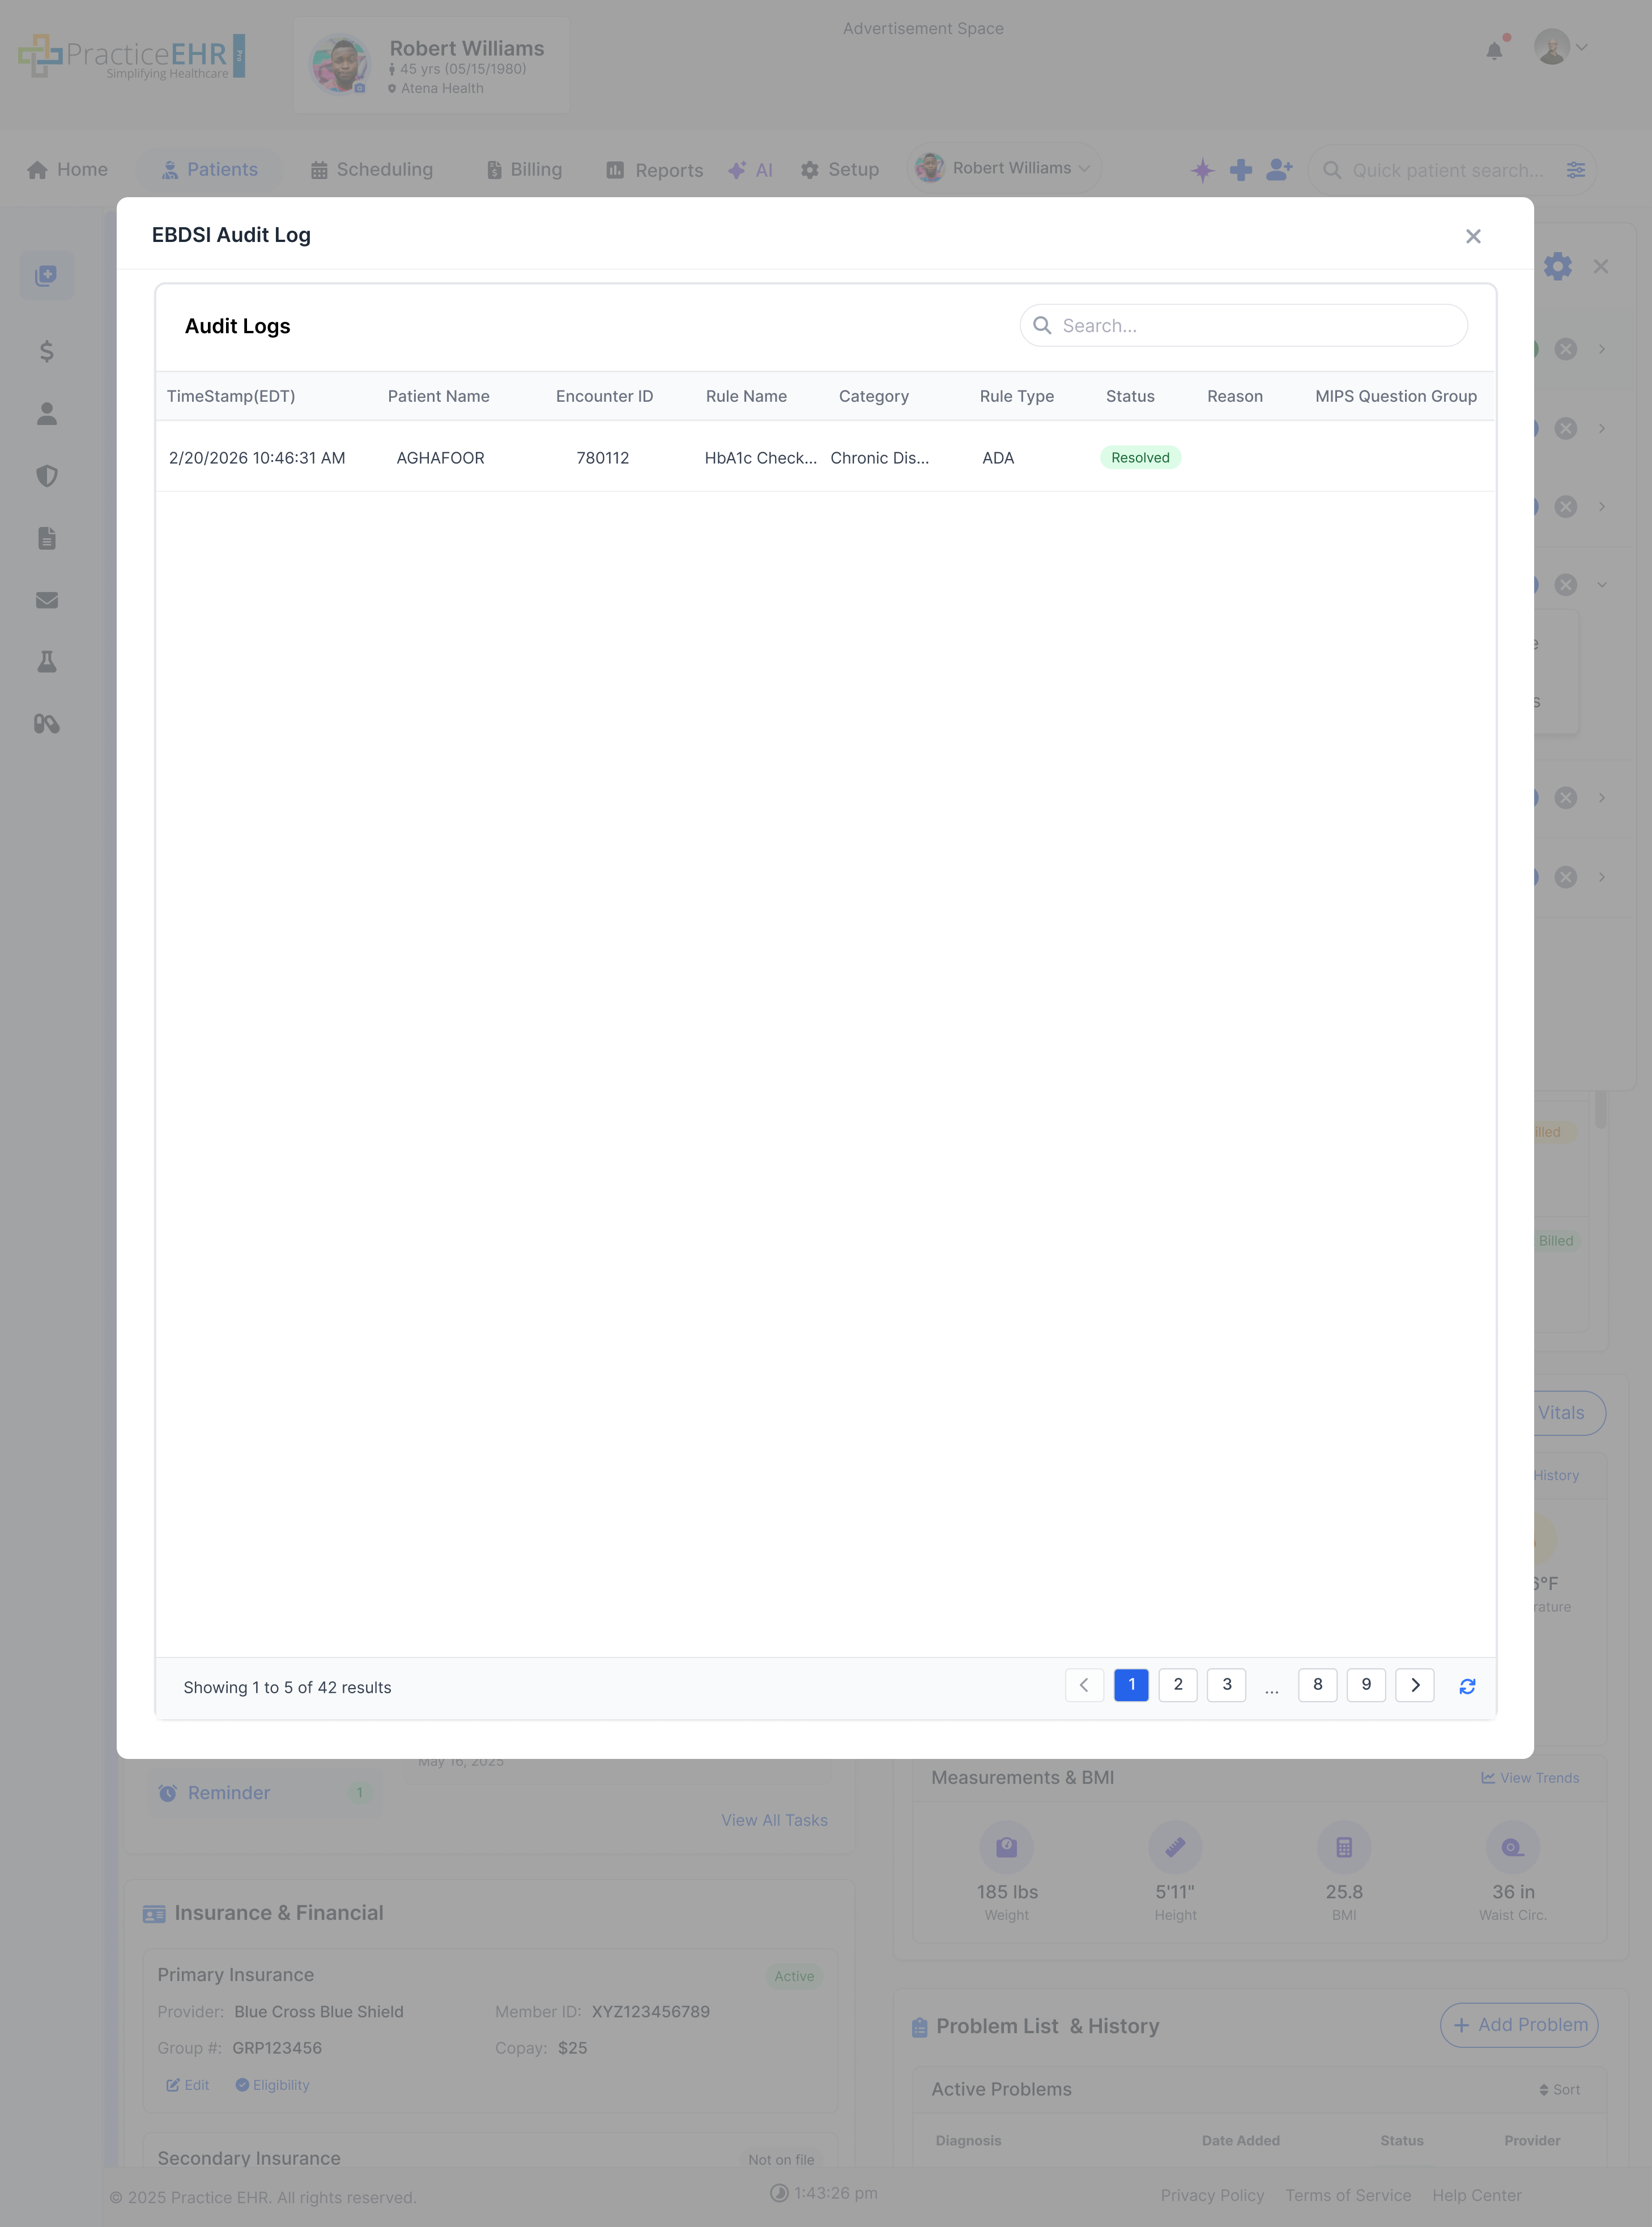1652x2227 pixels.
Task: Click the PracticeEHR logo
Action: coord(131,57)
